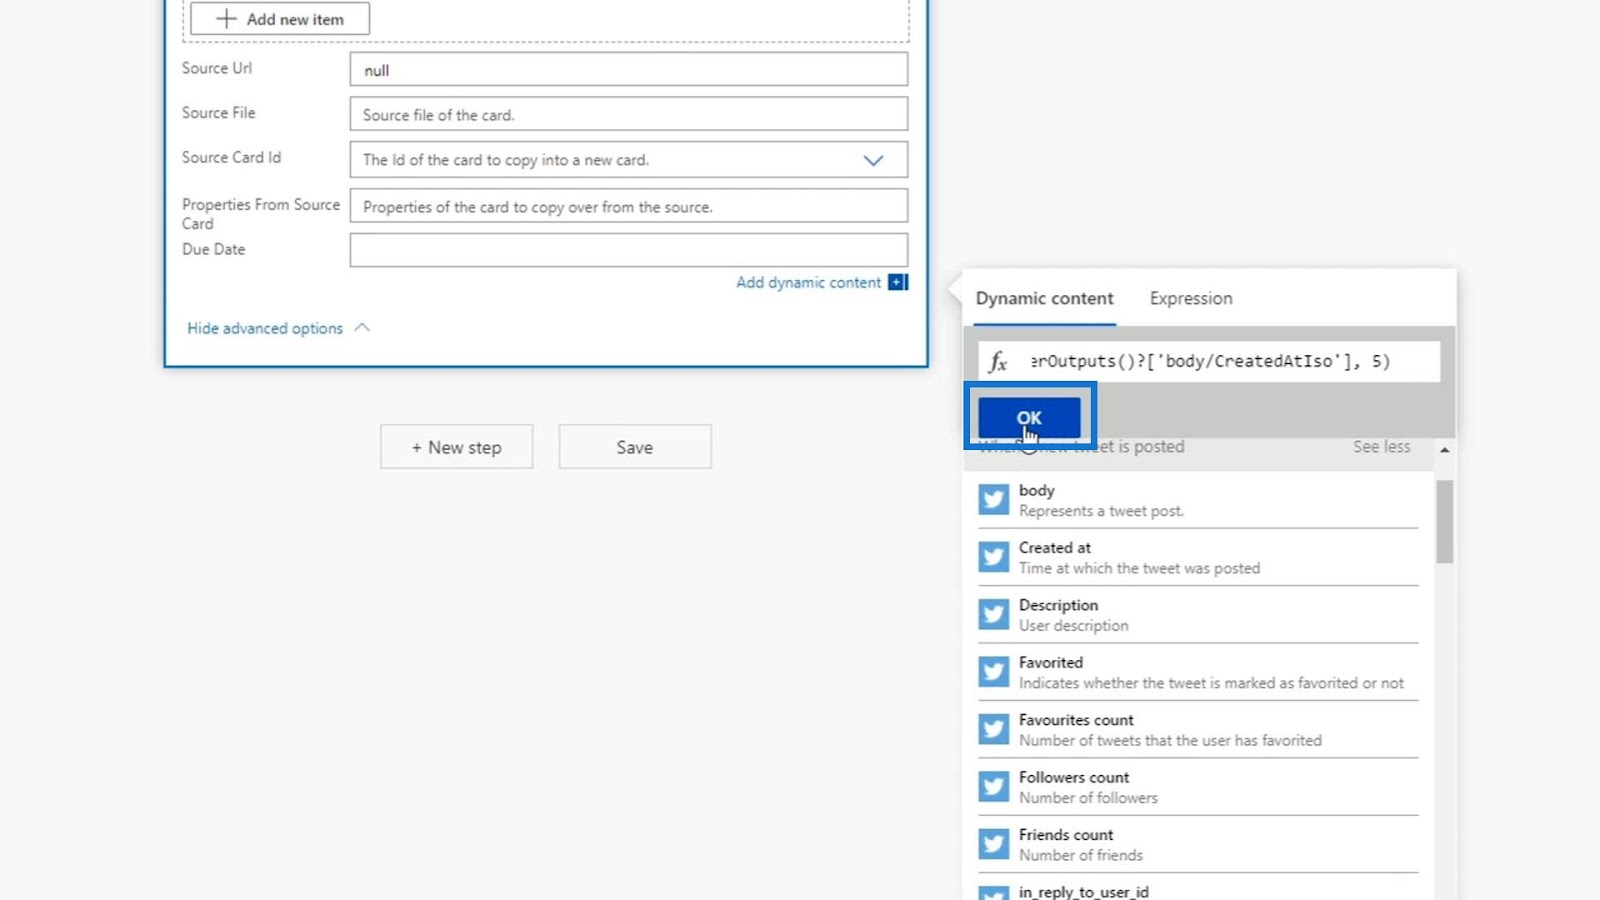Click the Save button
The height and width of the screenshot is (900, 1600).
(x=635, y=447)
